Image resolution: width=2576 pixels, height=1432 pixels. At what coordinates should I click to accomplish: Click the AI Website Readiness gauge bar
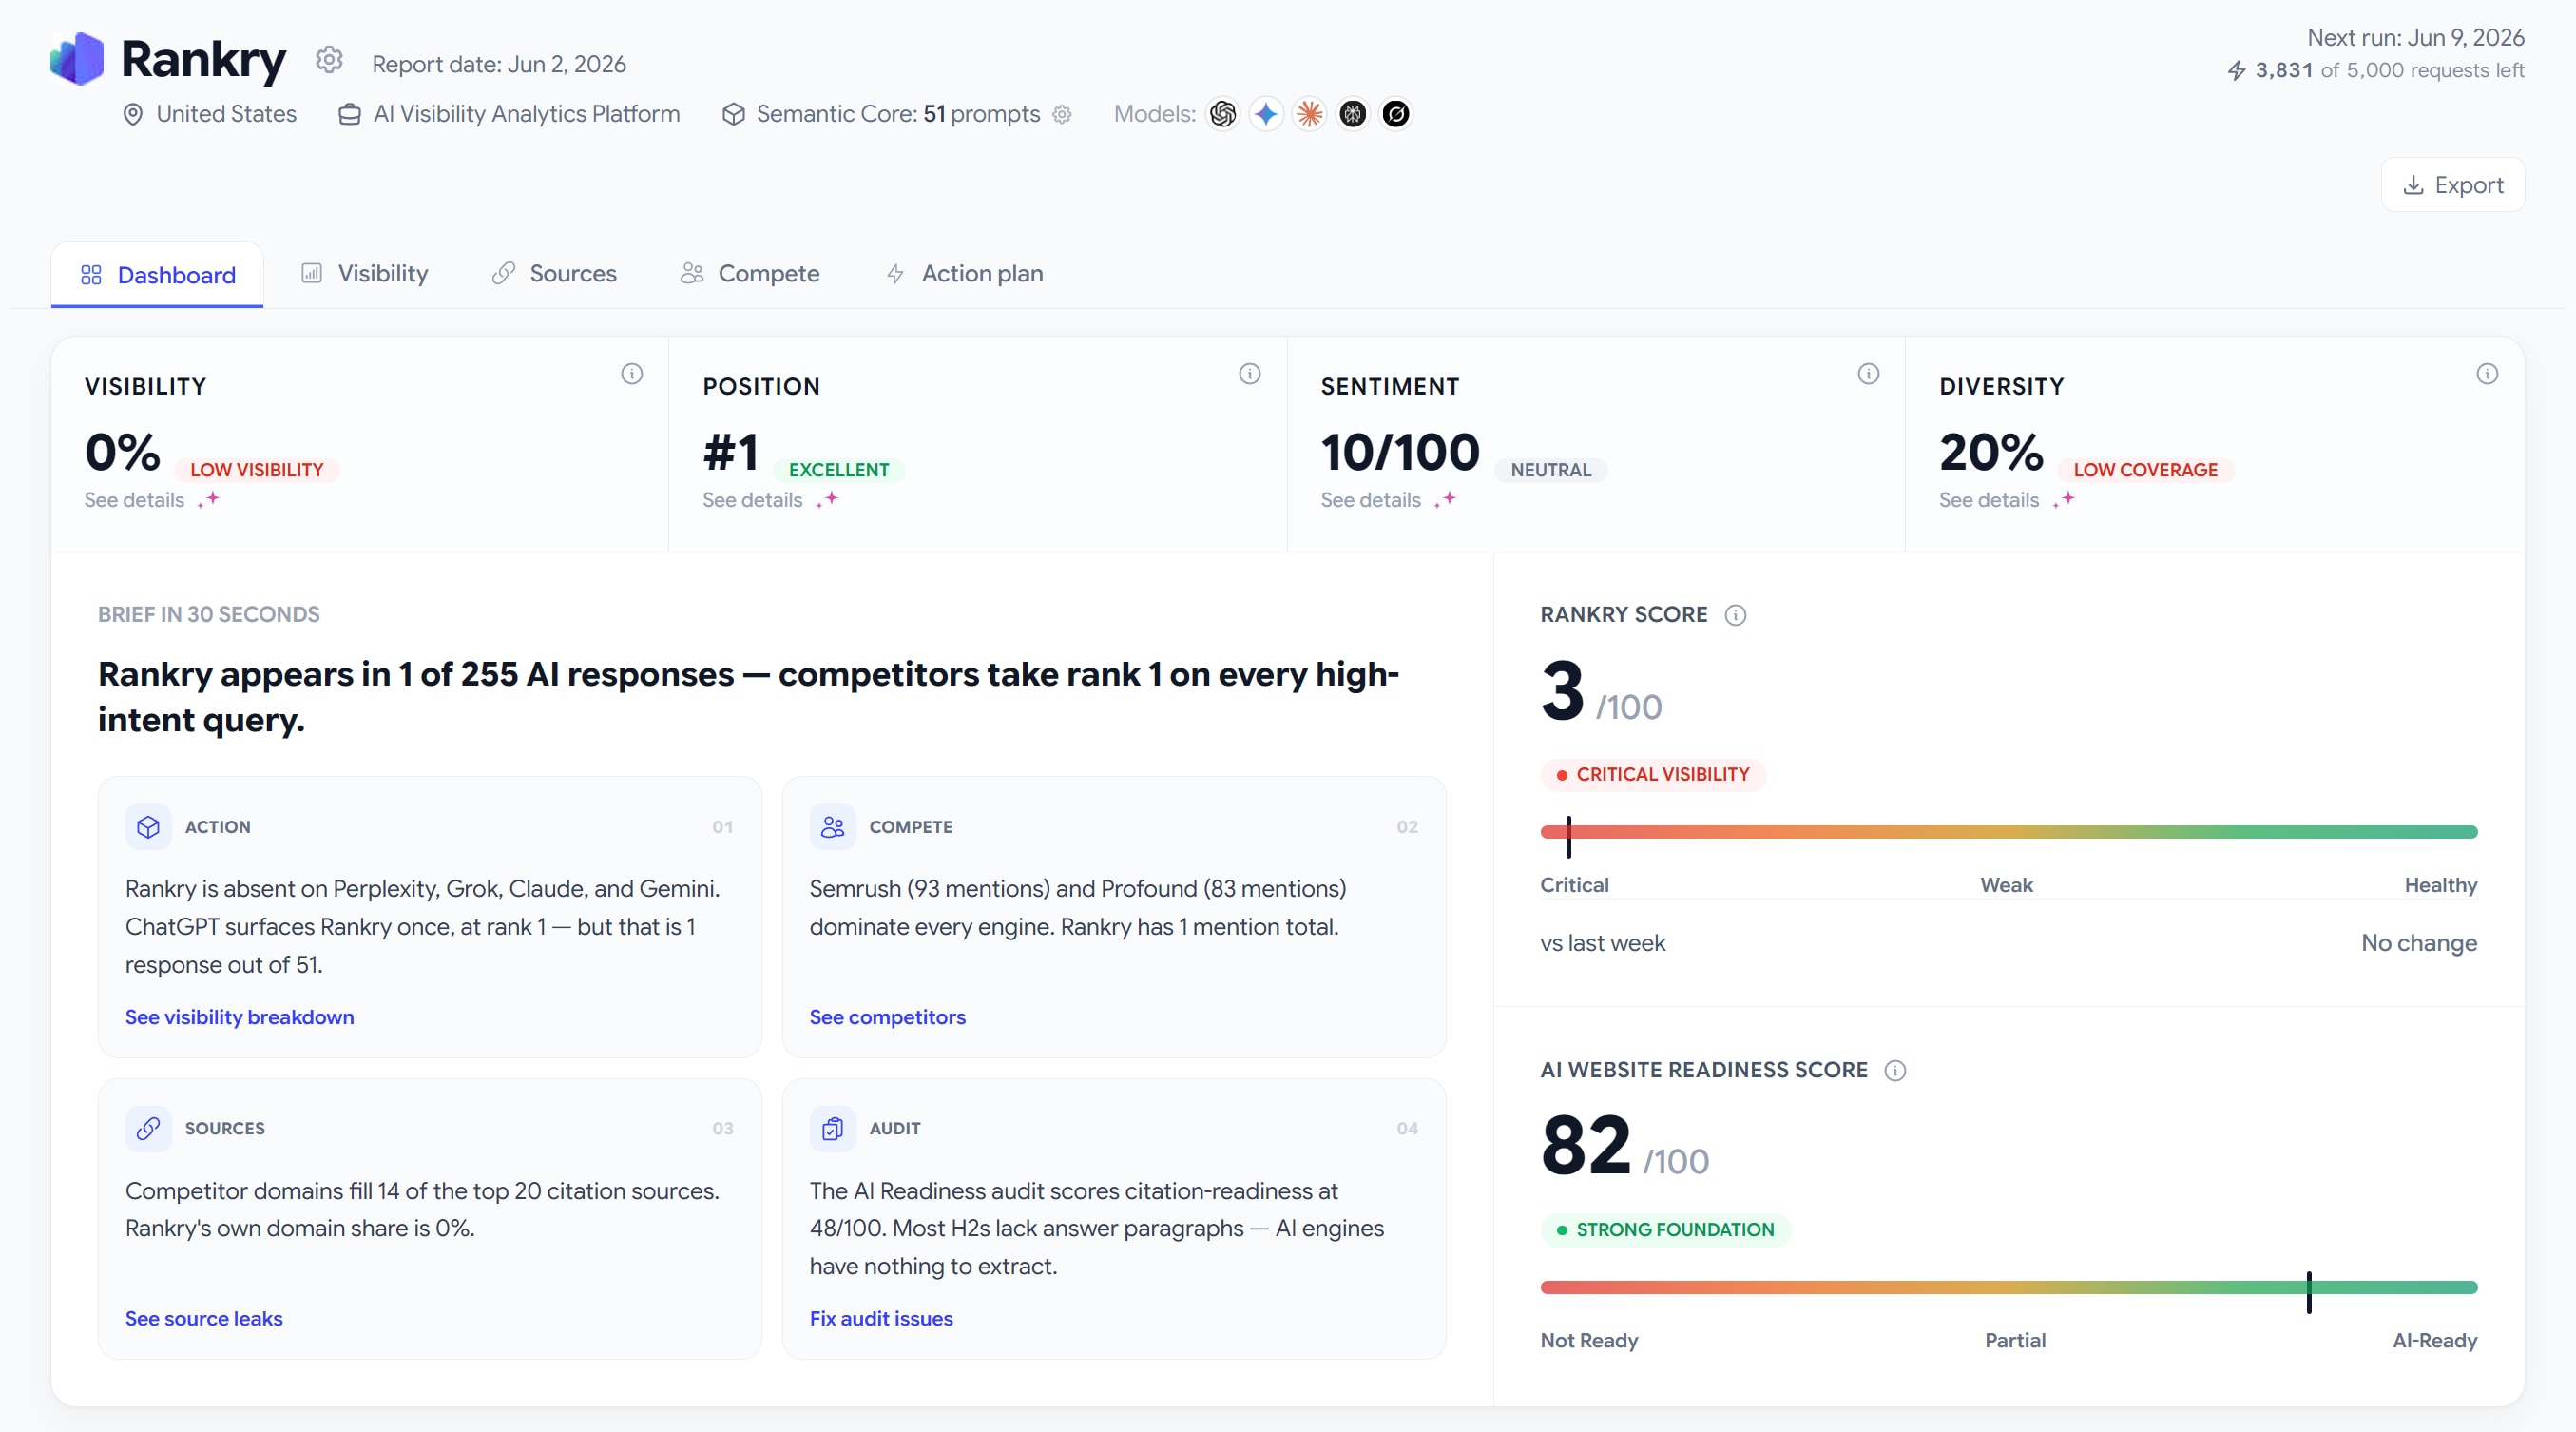[x=2008, y=1287]
